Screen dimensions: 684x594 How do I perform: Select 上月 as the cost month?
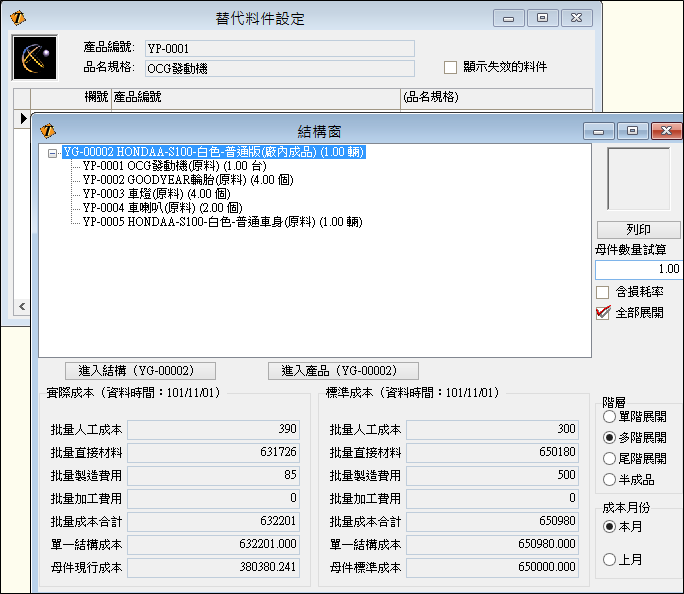point(609,559)
